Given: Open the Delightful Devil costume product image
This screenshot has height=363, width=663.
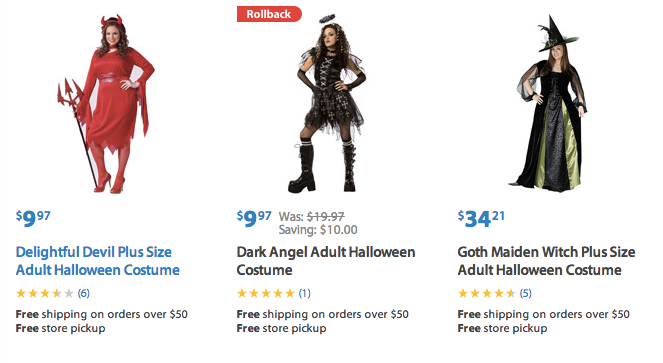Looking at the screenshot, I should [106, 104].
